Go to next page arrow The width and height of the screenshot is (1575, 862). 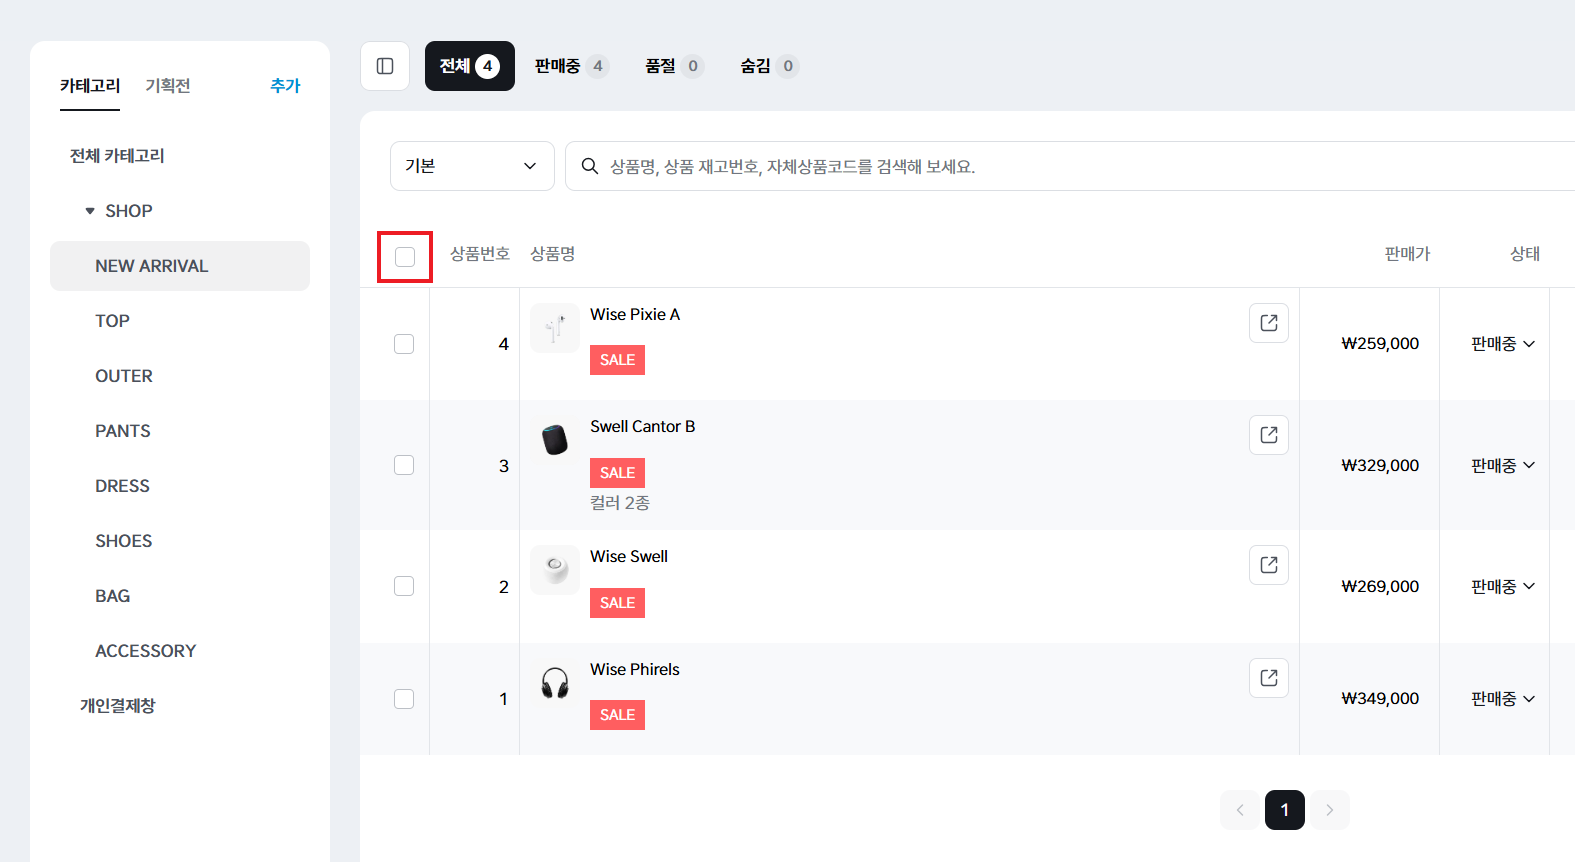(1329, 810)
